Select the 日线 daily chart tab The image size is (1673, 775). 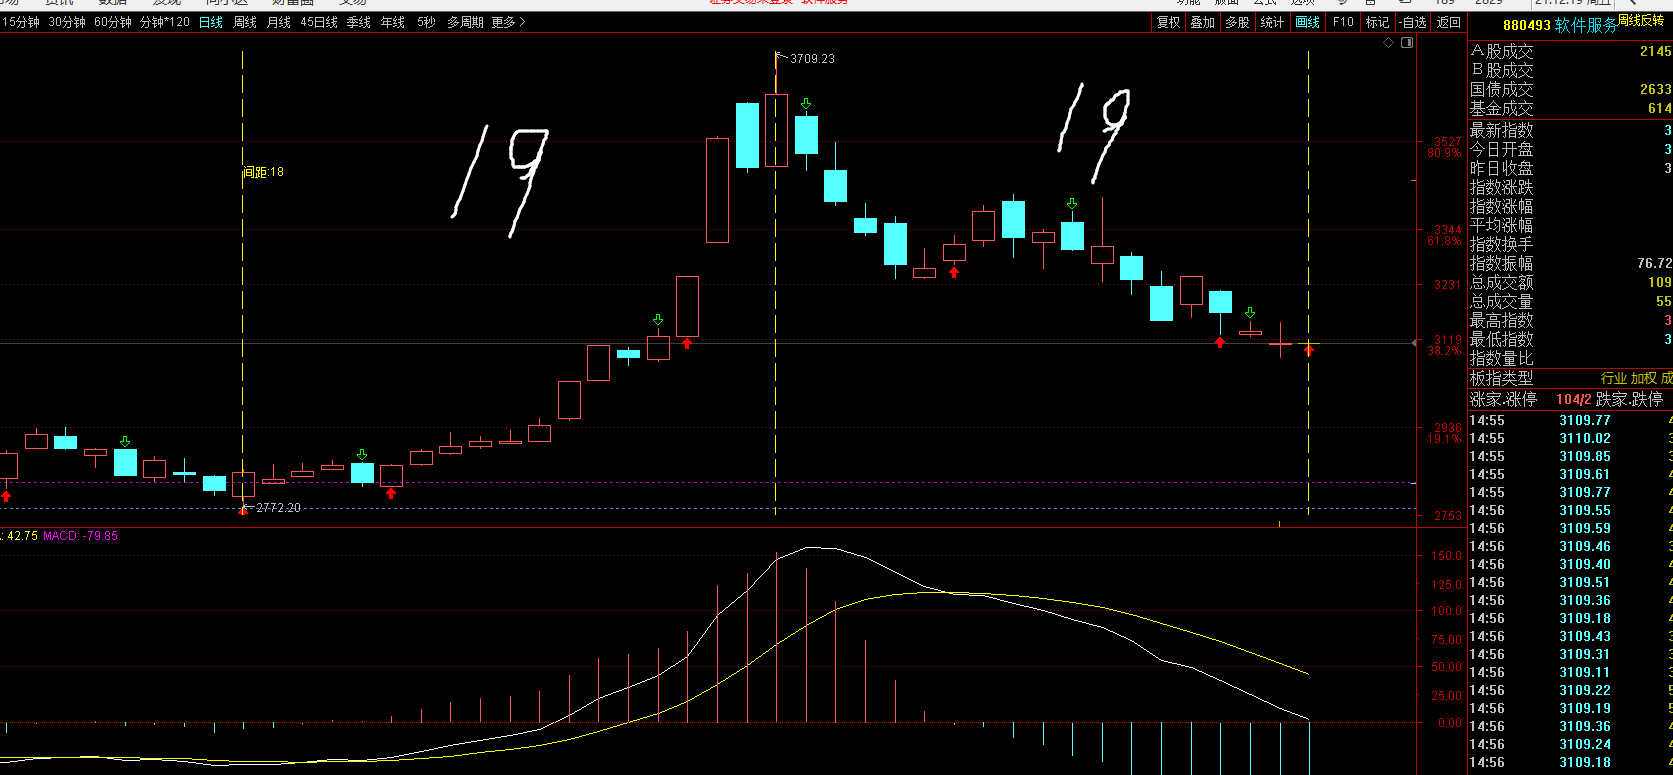[x=211, y=22]
